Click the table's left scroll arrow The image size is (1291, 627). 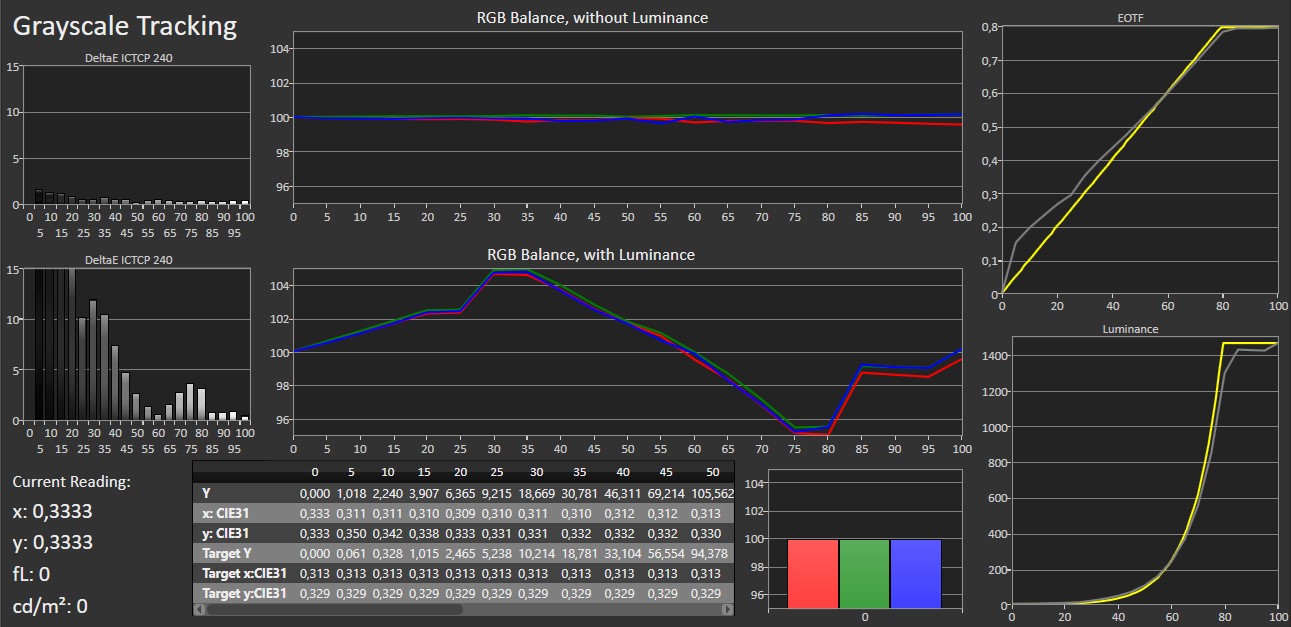199,608
